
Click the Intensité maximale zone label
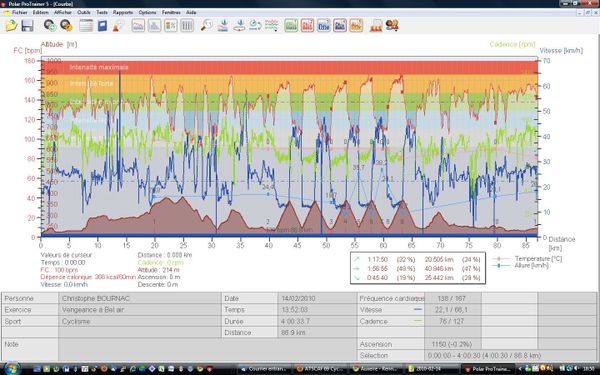click(99, 67)
